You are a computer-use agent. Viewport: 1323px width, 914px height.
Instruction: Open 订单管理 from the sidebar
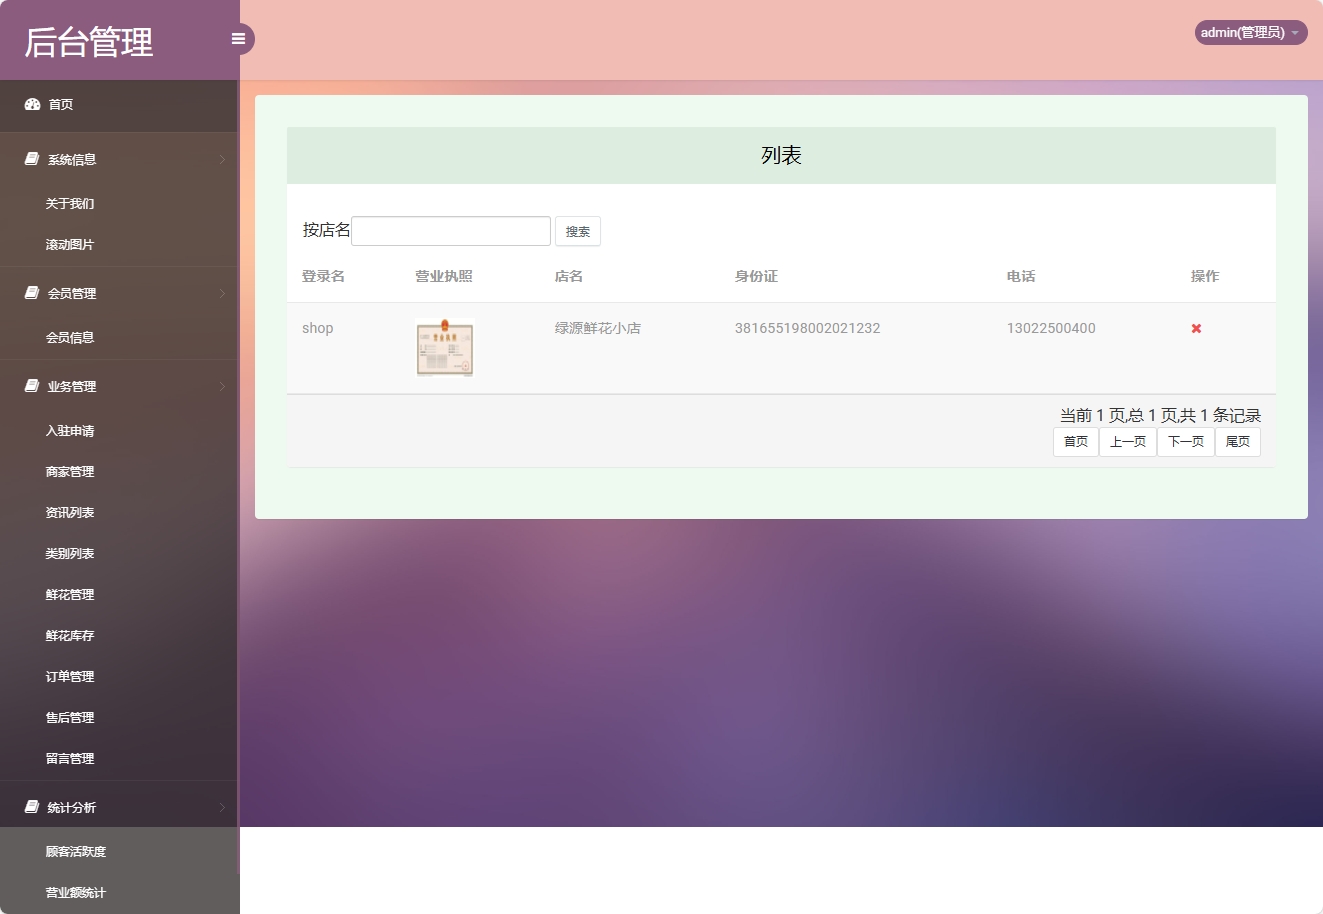69,676
